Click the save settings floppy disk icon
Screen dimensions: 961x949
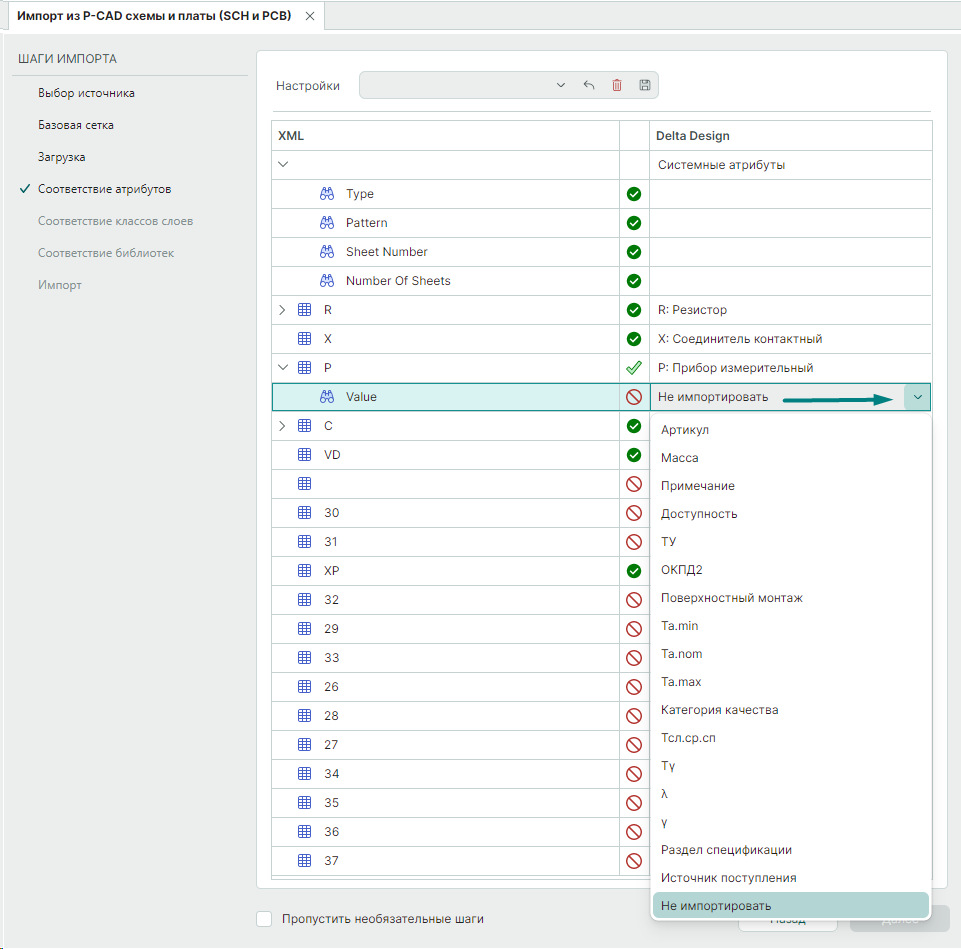click(x=645, y=86)
